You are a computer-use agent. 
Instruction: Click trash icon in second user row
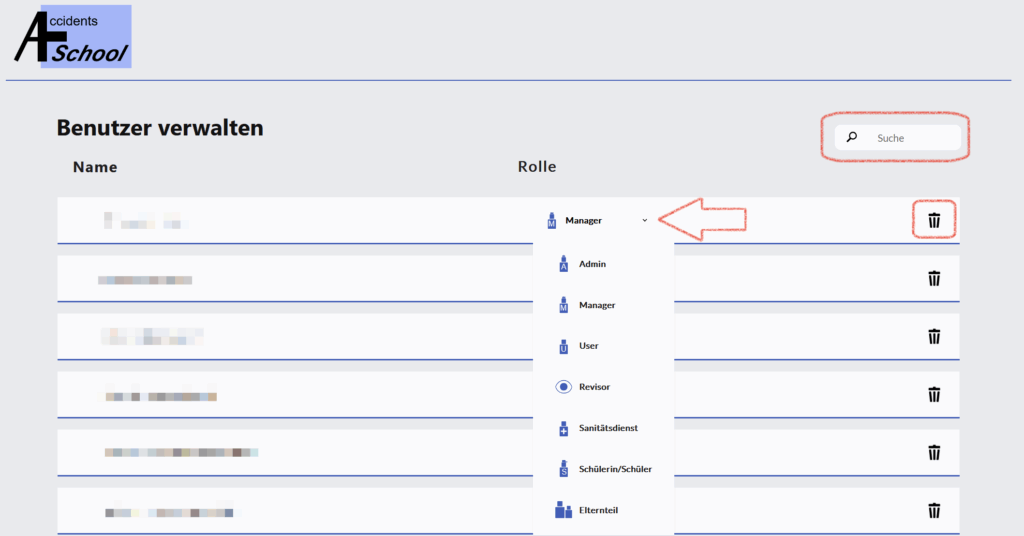pyautogui.click(x=934, y=279)
